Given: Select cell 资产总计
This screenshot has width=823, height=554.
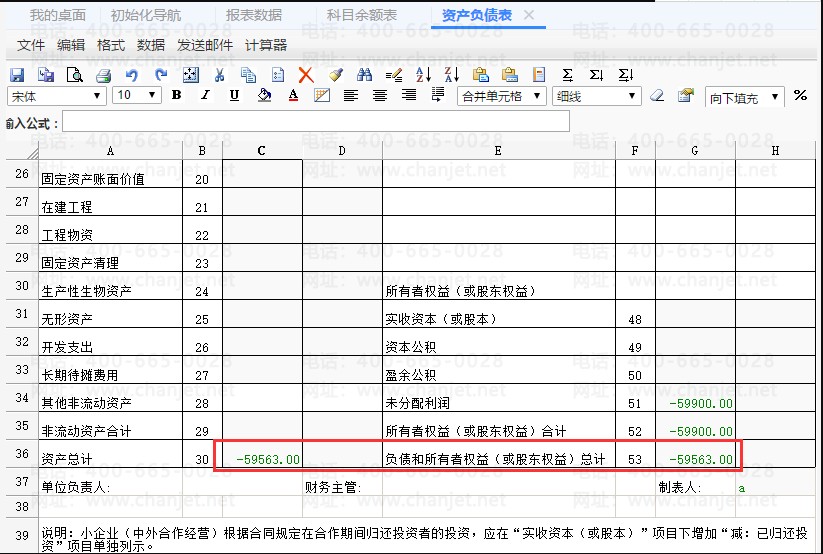Looking at the screenshot, I should point(110,454).
